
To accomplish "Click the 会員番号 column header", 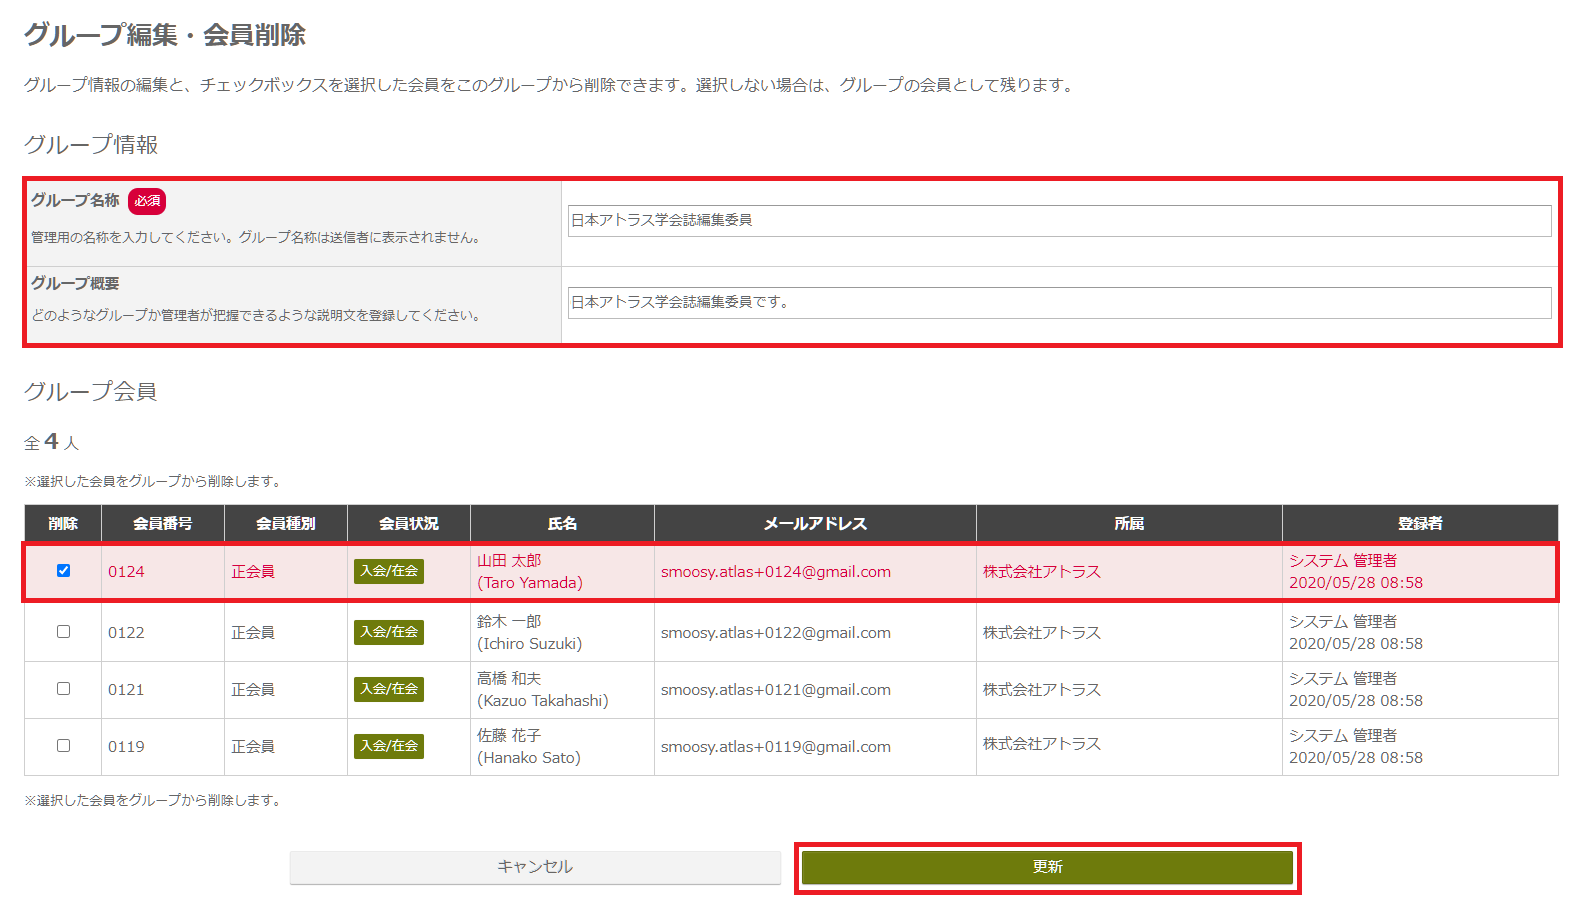I will 163,523.
